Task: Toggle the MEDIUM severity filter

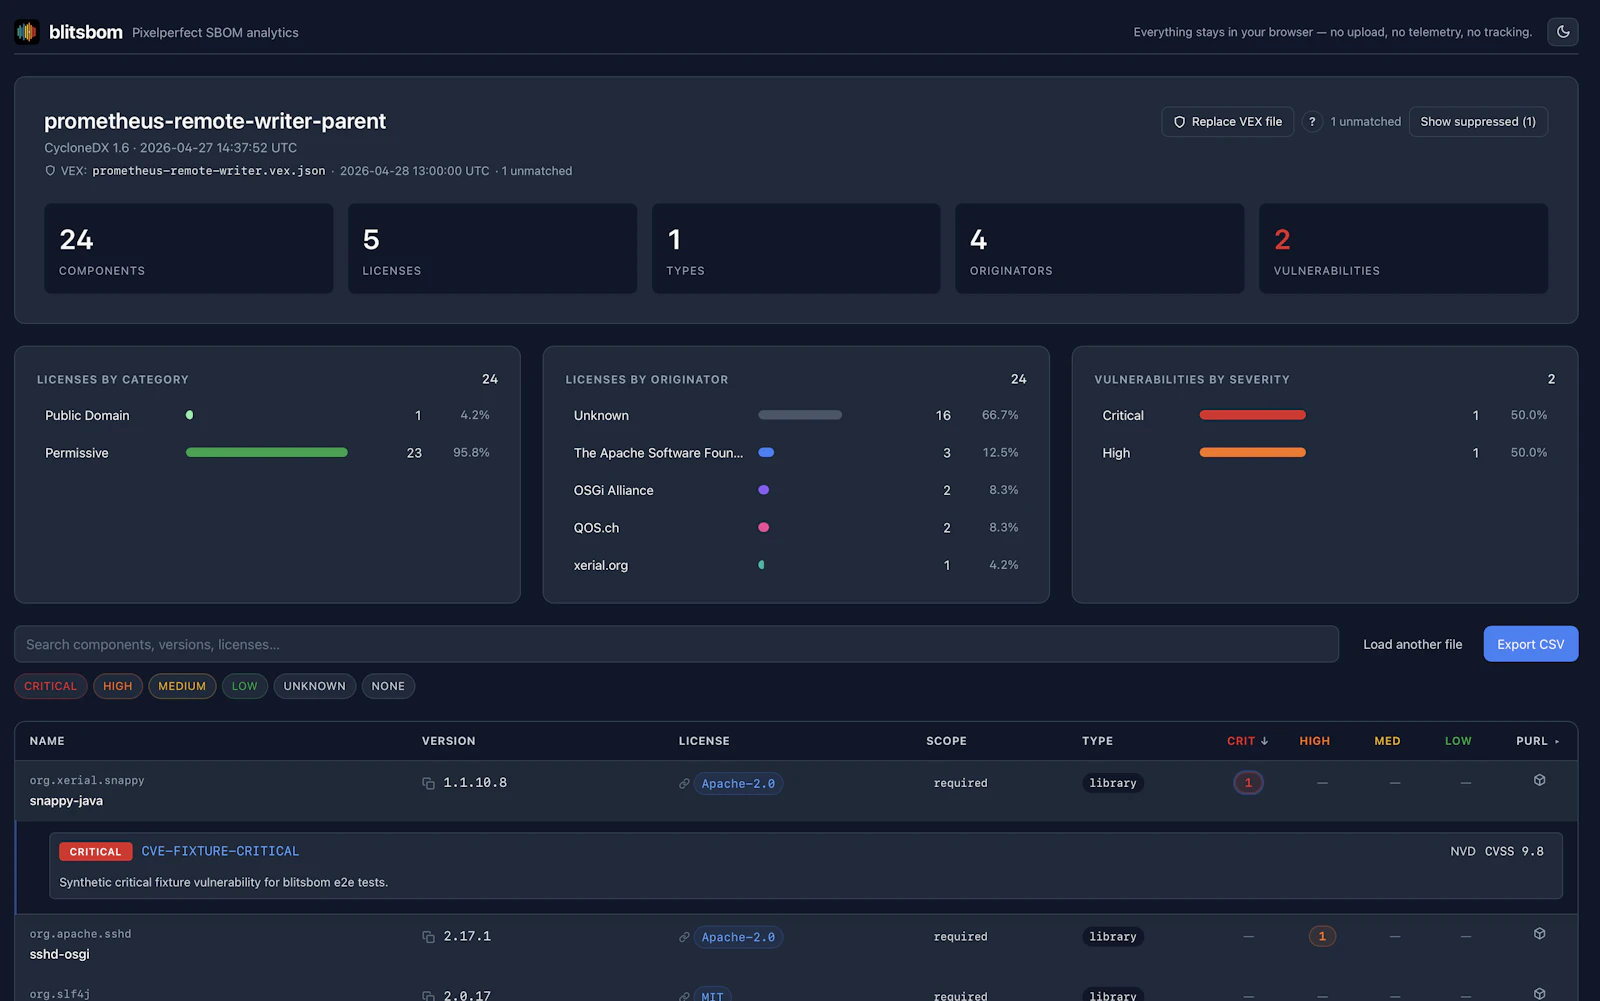Action: coord(182,686)
